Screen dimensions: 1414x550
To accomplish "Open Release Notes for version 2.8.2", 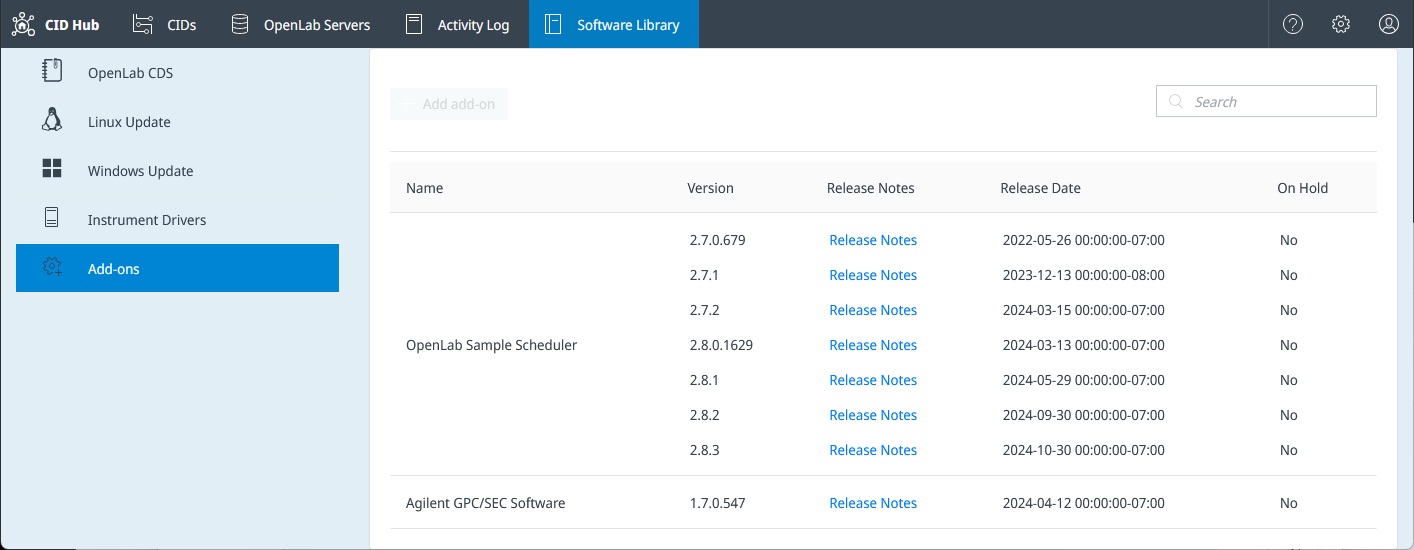I will (873, 415).
